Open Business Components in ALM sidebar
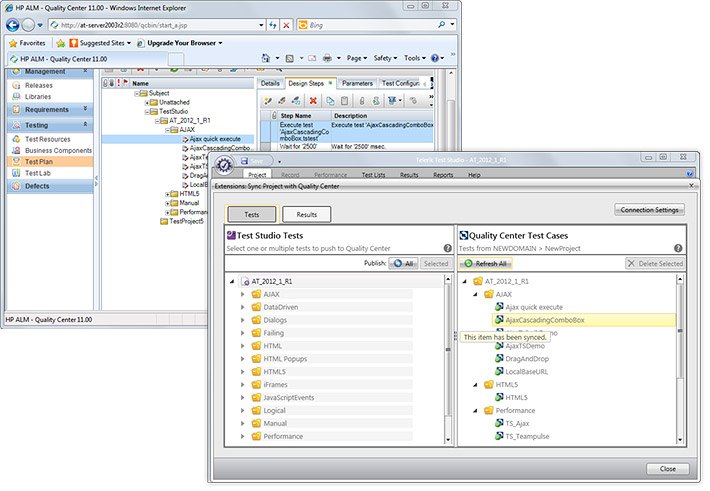Viewport: 710px width, 491px height. [58, 150]
